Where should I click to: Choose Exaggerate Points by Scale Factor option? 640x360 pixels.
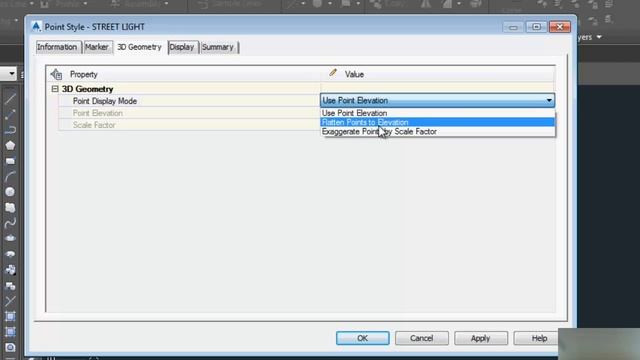coord(438,131)
